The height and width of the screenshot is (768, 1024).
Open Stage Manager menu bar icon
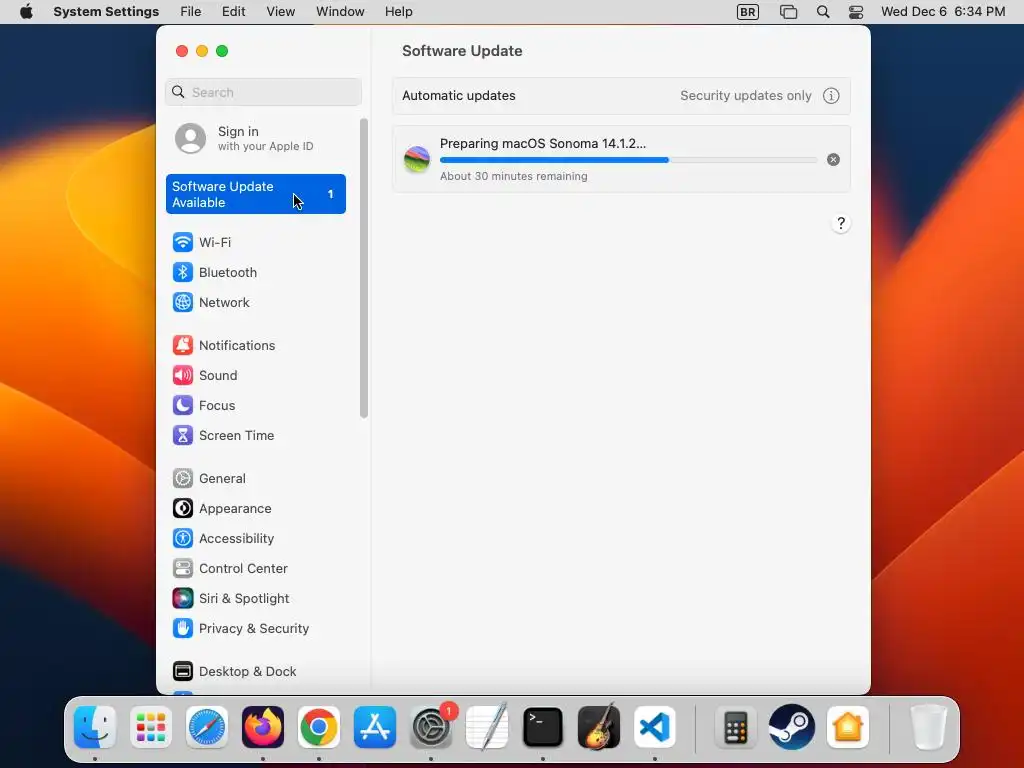coord(788,12)
